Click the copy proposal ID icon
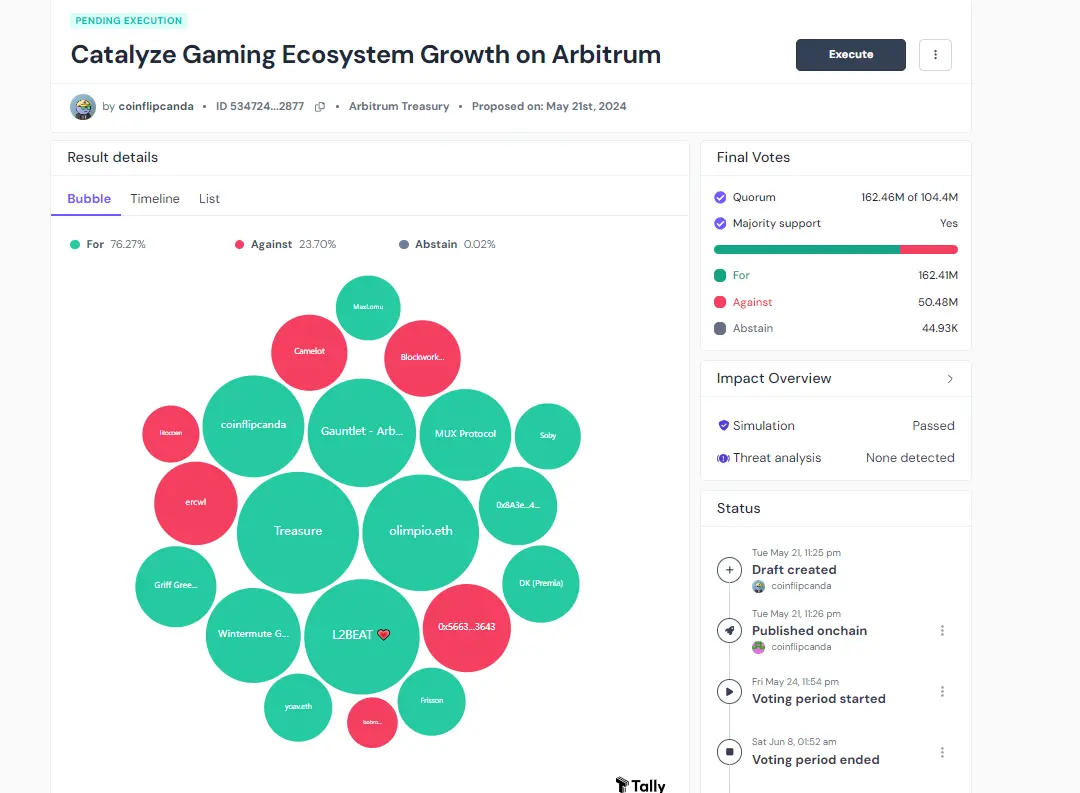This screenshot has width=1080, height=793. coord(318,106)
